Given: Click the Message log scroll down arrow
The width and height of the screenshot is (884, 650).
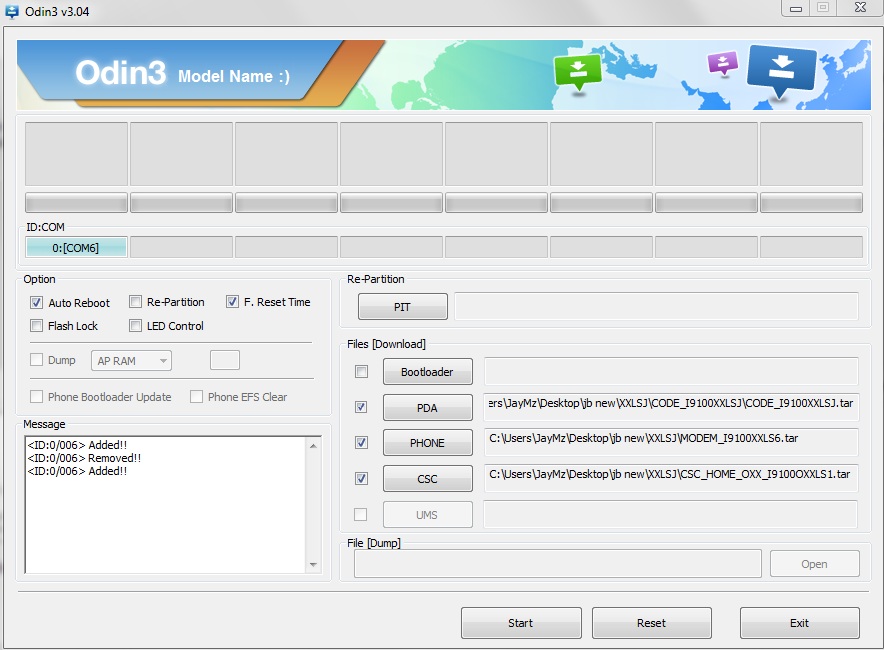Looking at the screenshot, I should [x=313, y=564].
